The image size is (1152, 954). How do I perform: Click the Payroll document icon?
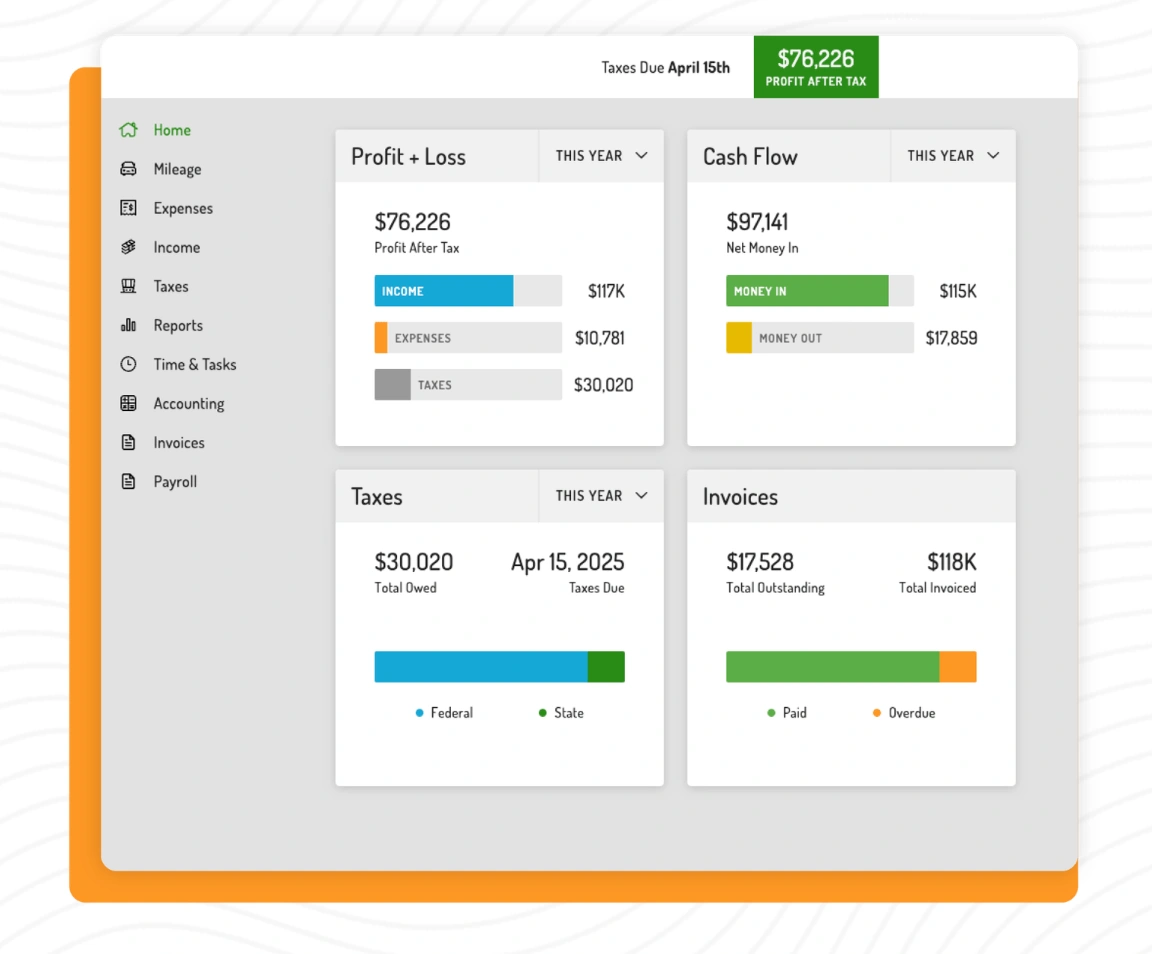click(129, 481)
